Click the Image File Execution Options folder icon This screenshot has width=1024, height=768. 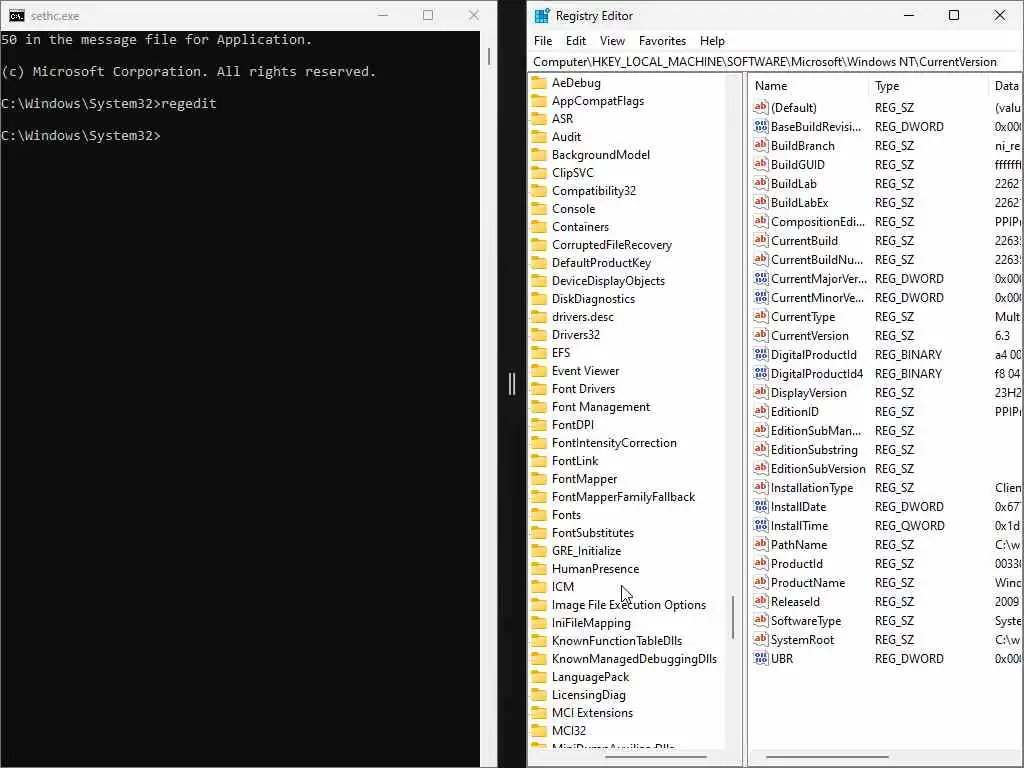(x=539, y=605)
